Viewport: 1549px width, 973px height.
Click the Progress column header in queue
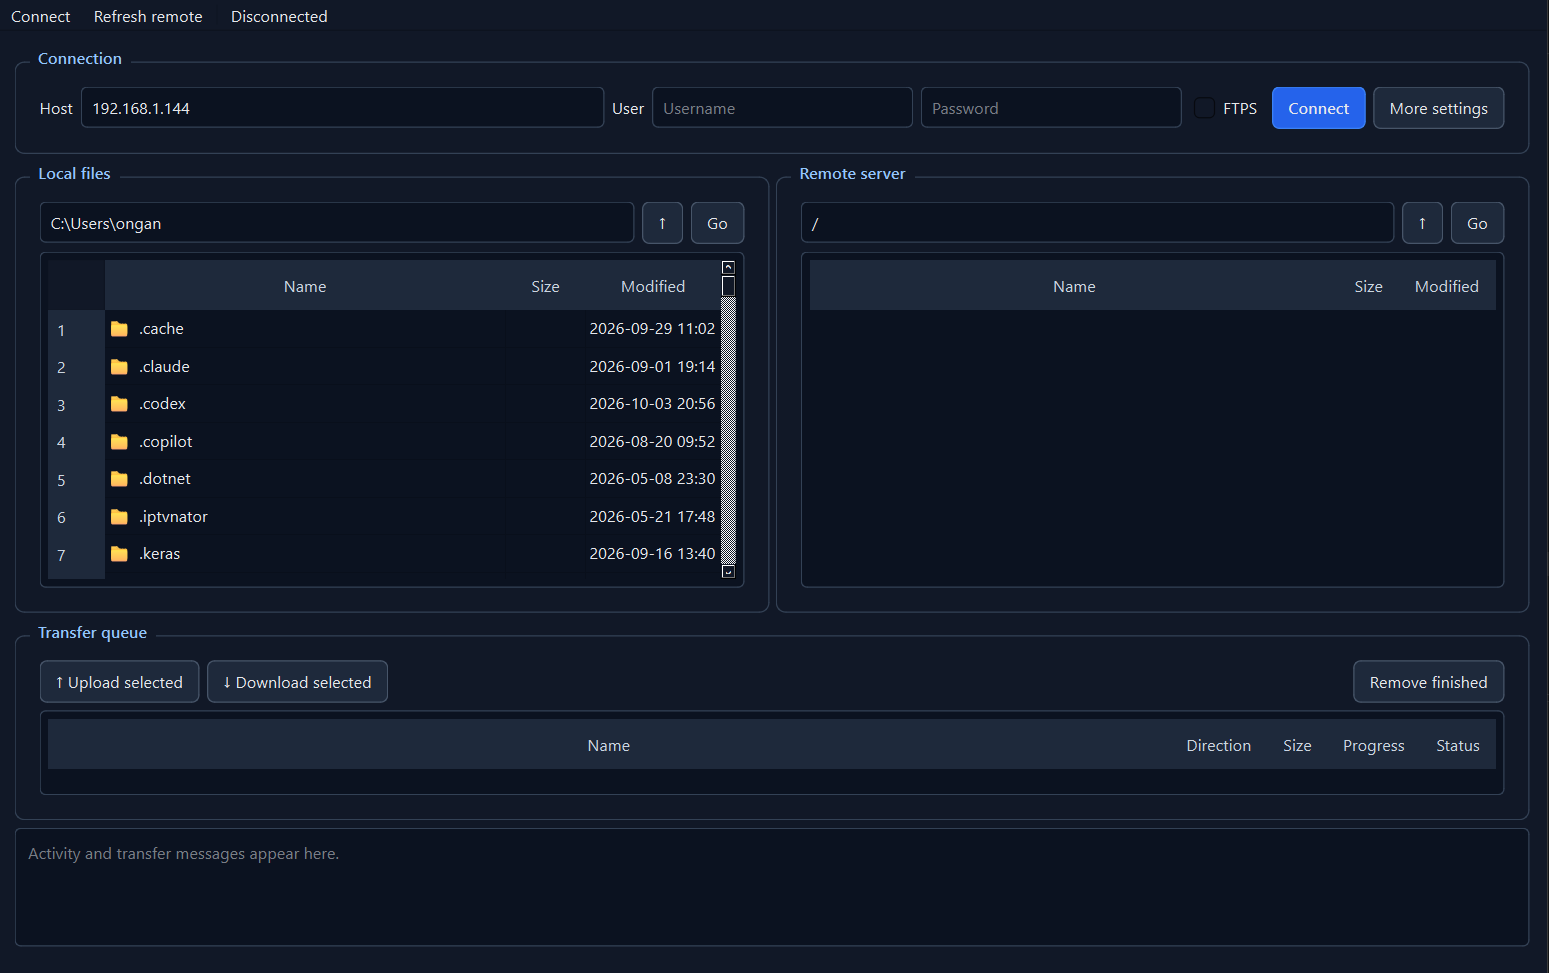click(x=1374, y=746)
